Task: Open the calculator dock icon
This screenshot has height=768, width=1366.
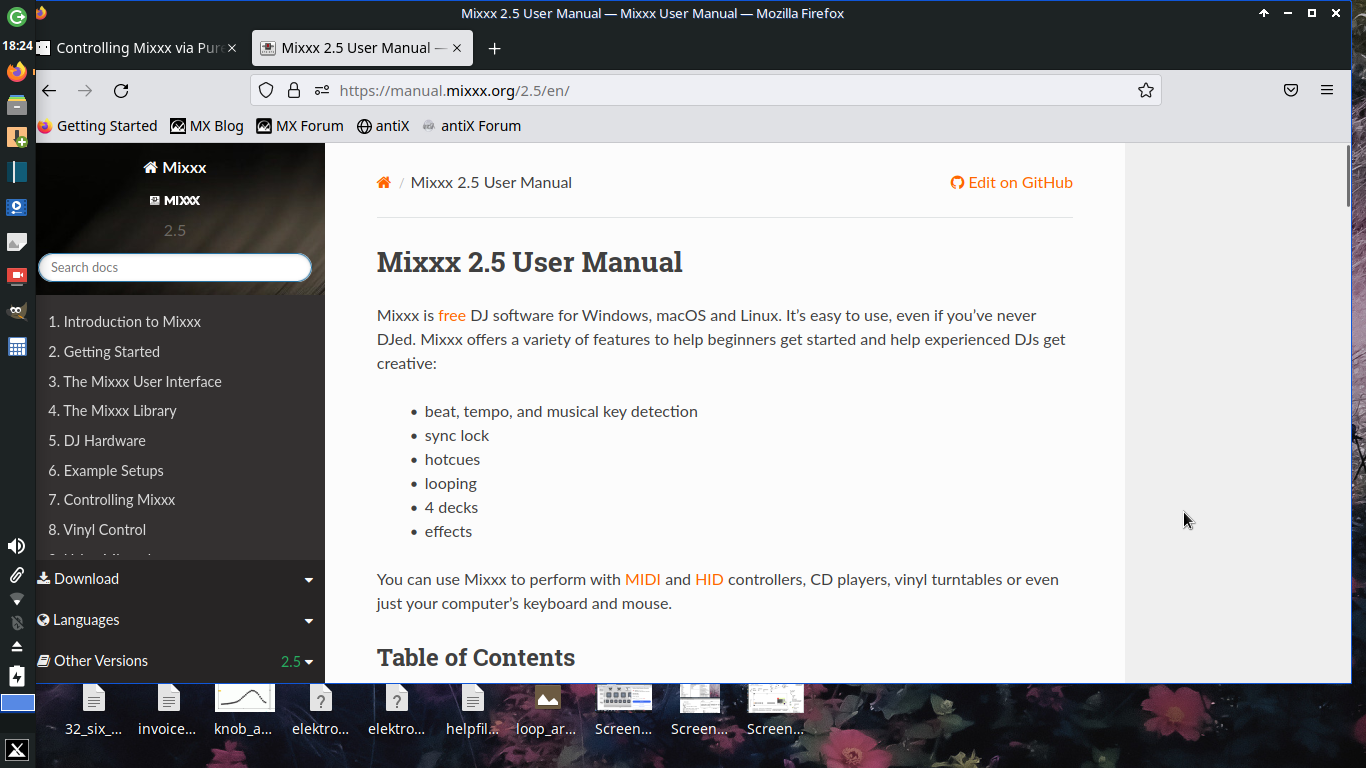Action: (x=17, y=347)
